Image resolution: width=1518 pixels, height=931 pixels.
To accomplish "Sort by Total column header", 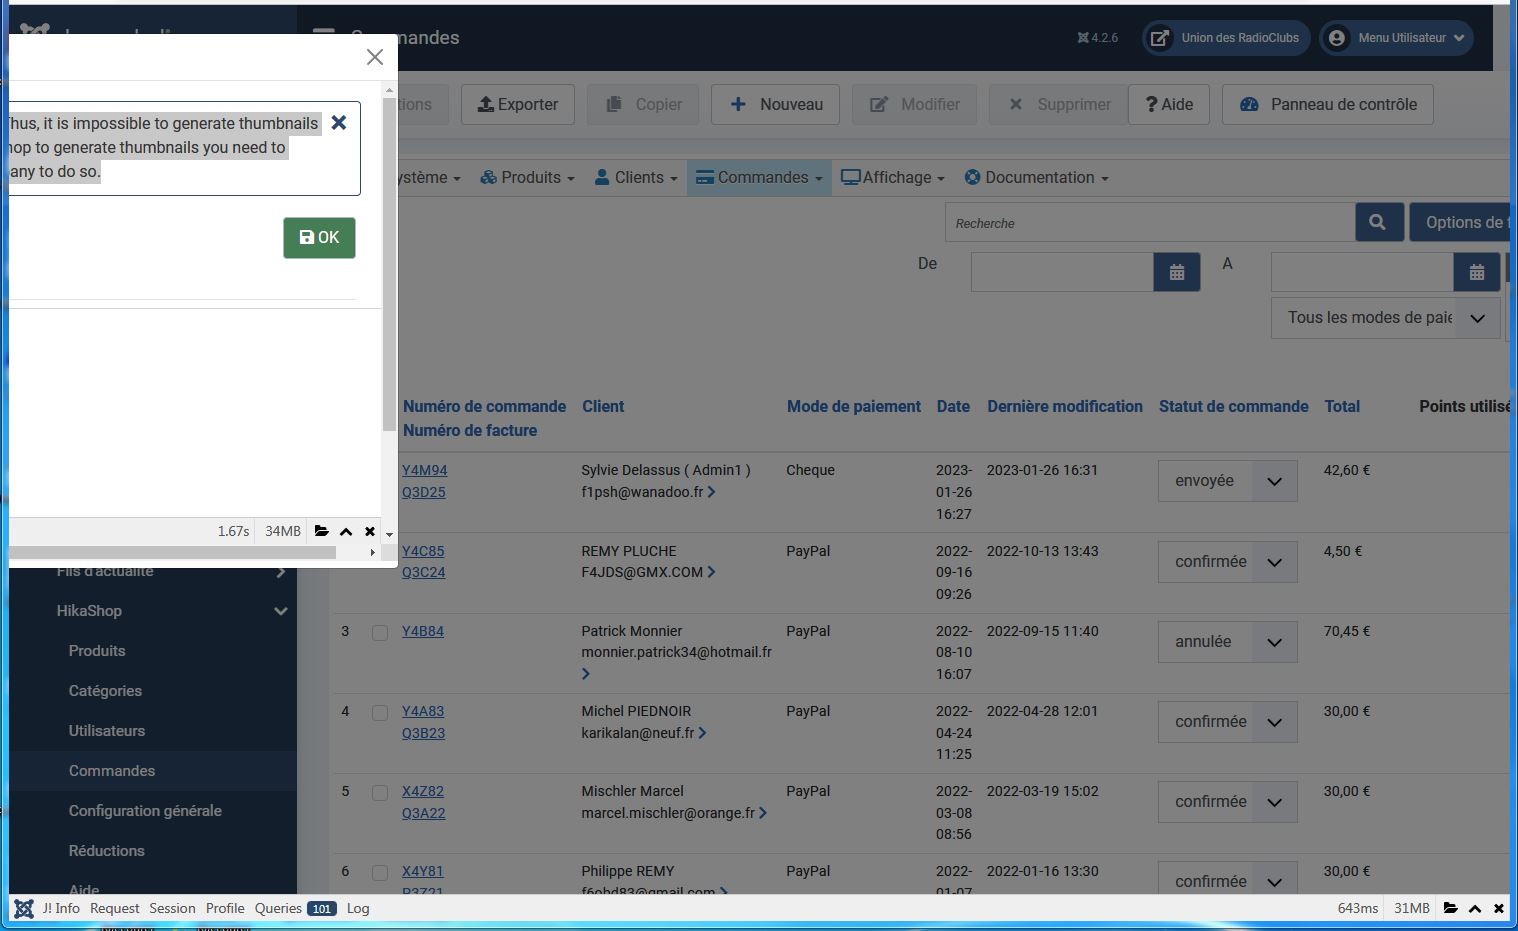I will click(1342, 407).
